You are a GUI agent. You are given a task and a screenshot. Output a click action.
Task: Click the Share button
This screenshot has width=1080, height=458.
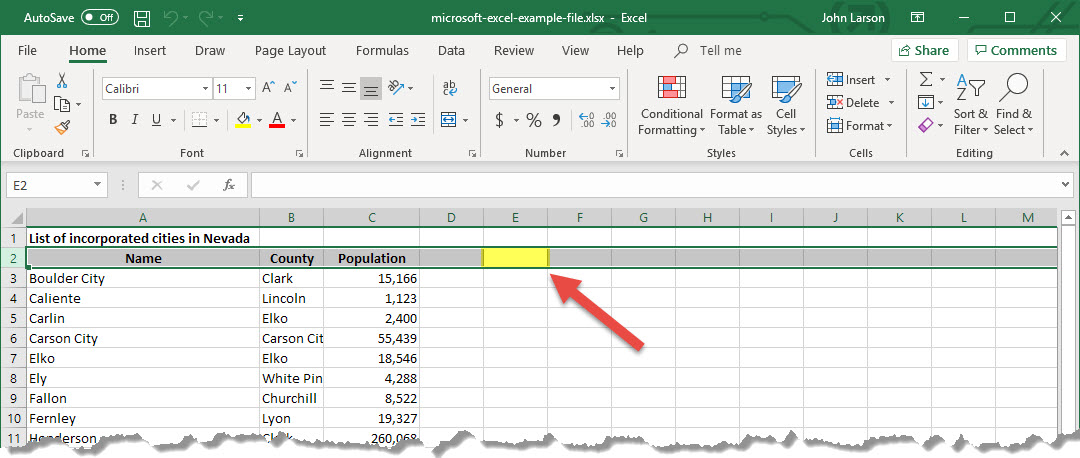pyautogui.click(x=924, y=51)
